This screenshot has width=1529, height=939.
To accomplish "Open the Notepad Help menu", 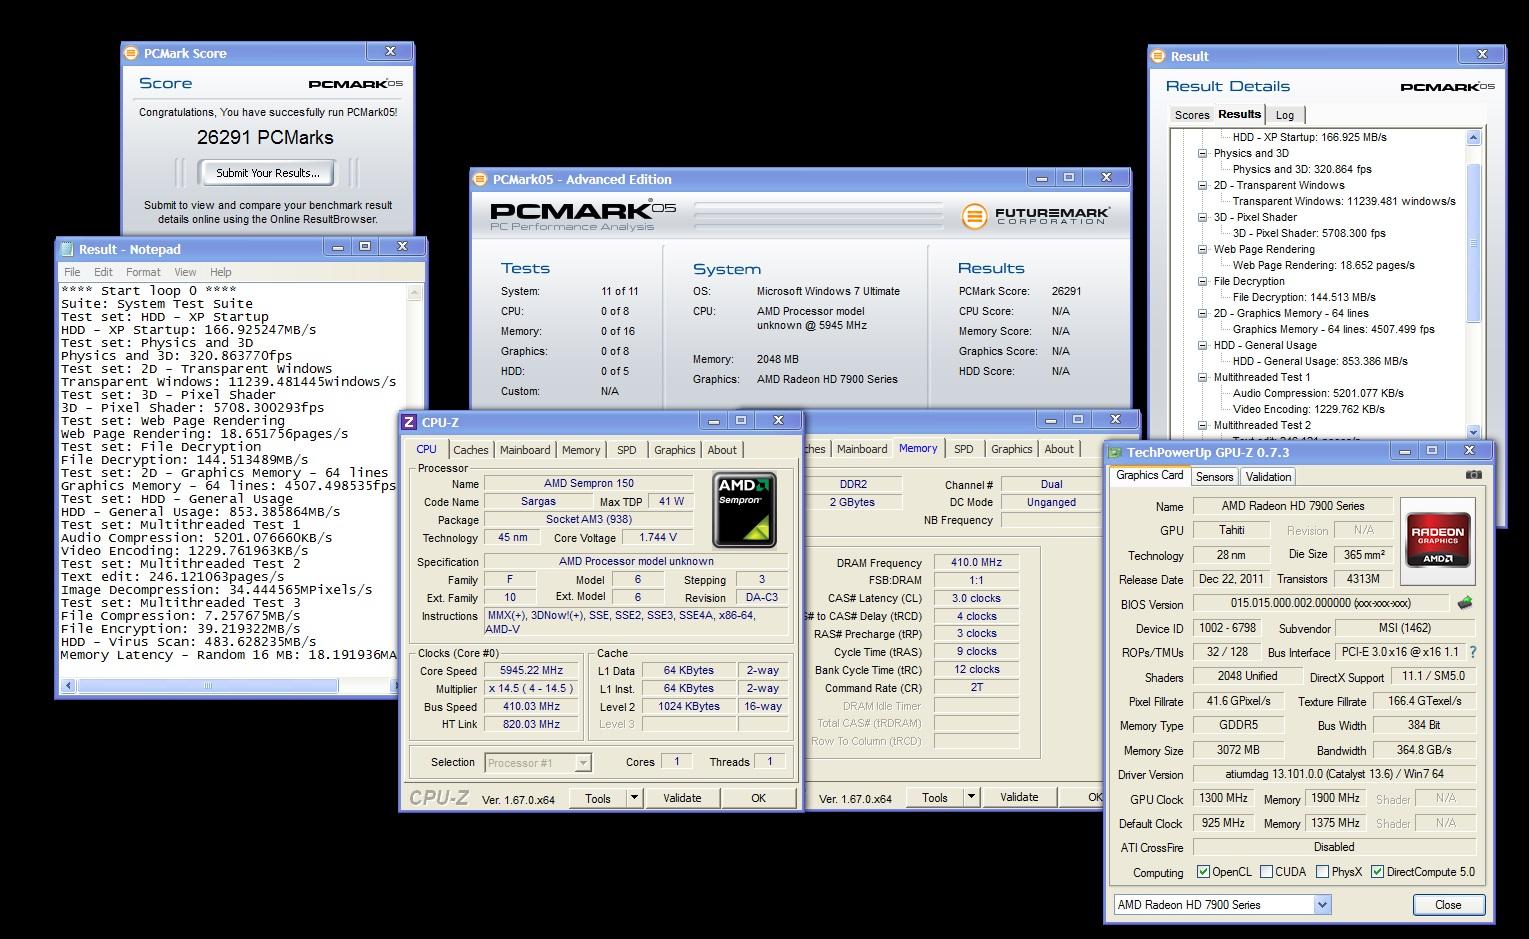I will [221, 272].
